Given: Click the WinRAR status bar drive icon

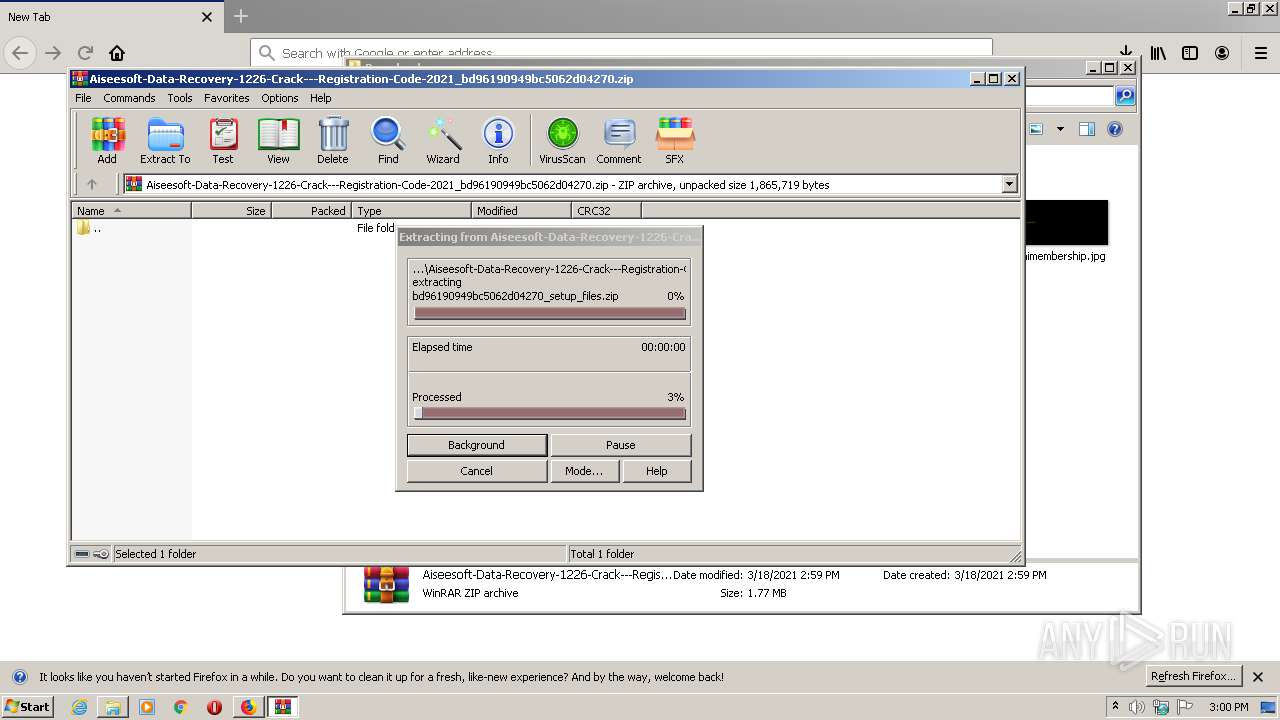Looking at the screenshot, I should 83,554.
